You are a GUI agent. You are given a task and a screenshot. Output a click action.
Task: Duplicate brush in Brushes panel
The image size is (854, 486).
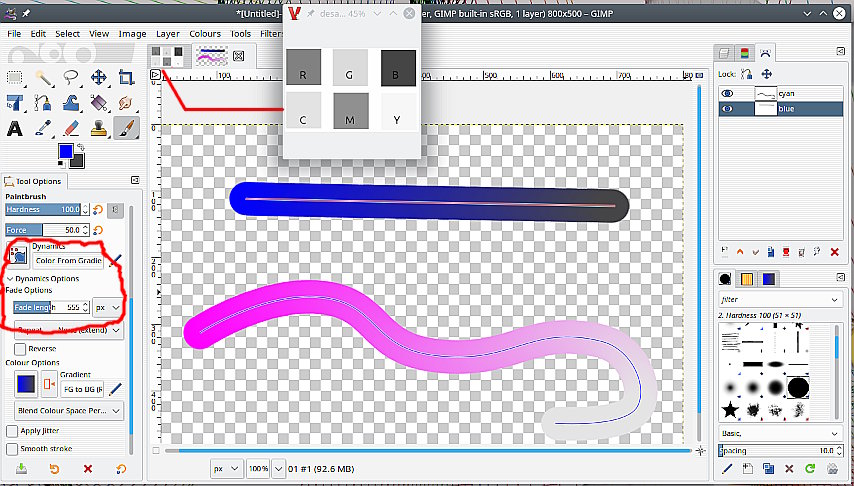click(768, 468)
